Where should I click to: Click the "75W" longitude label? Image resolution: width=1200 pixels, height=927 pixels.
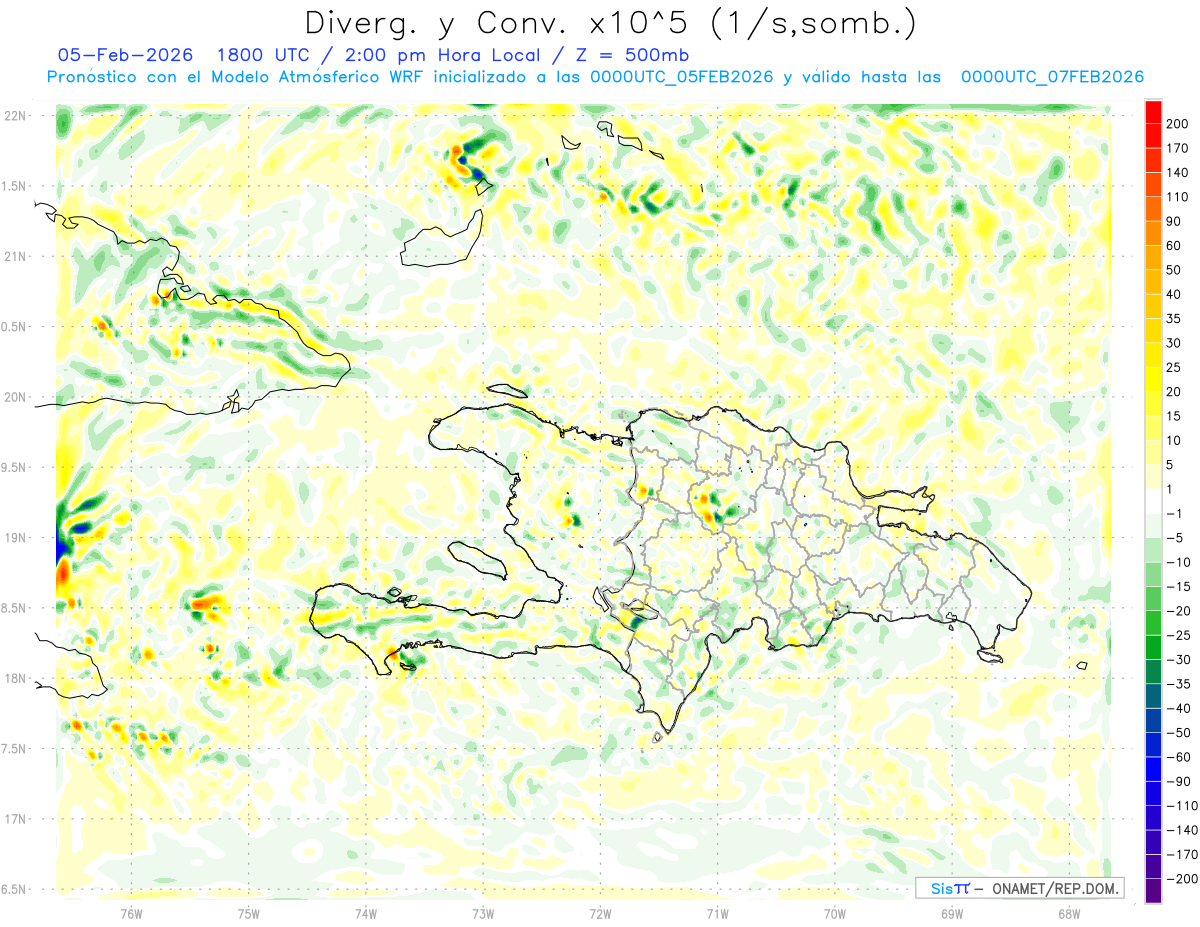click(x=248, y=912)
